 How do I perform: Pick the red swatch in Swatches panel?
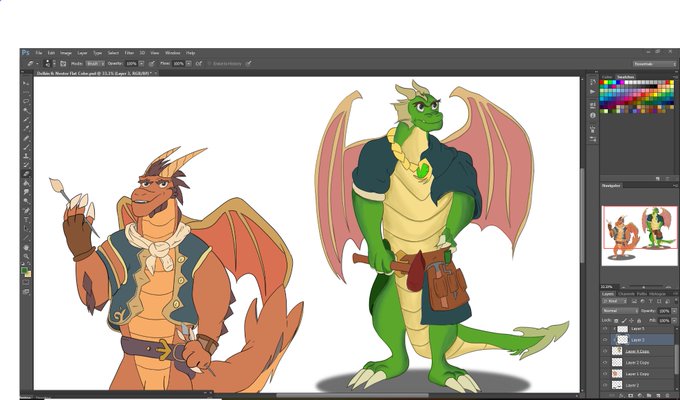tap(602, 82)
